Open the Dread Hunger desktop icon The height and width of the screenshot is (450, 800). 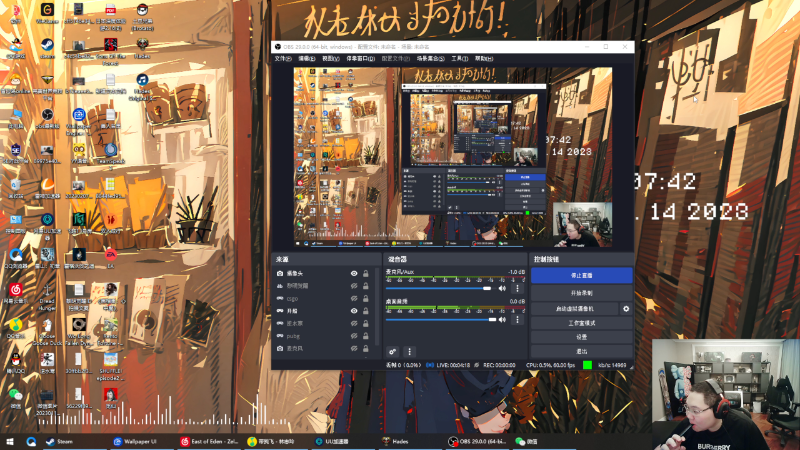(x=47, y=297)
